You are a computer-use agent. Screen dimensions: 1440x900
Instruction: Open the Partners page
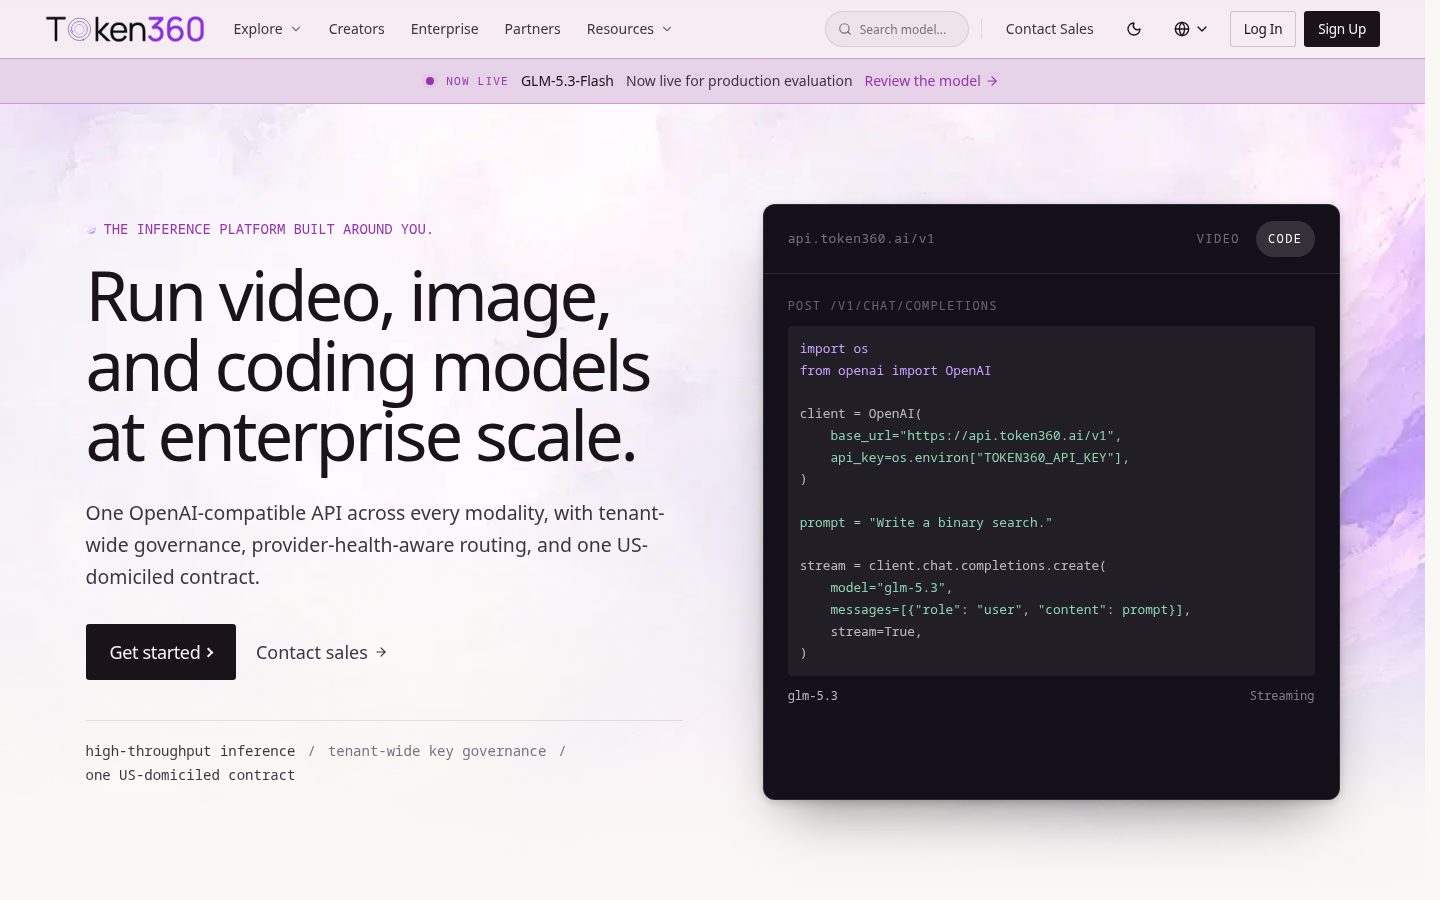532,29
